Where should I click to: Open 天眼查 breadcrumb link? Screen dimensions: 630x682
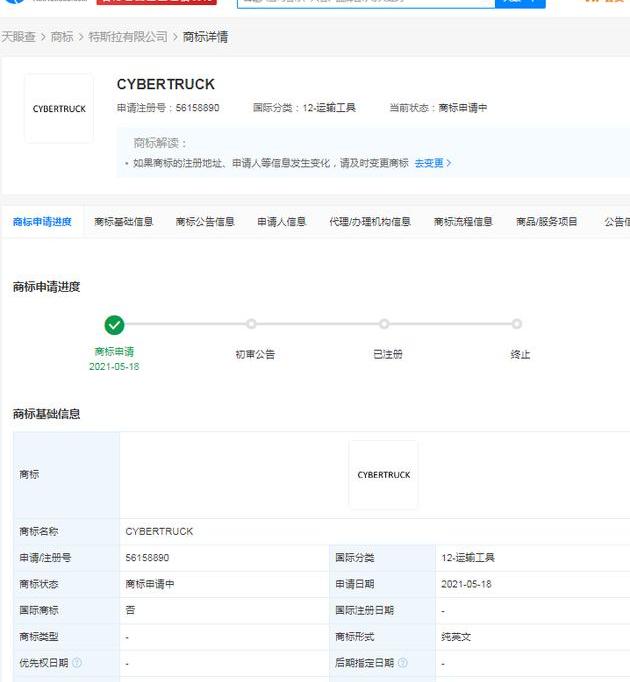point(18,37)
